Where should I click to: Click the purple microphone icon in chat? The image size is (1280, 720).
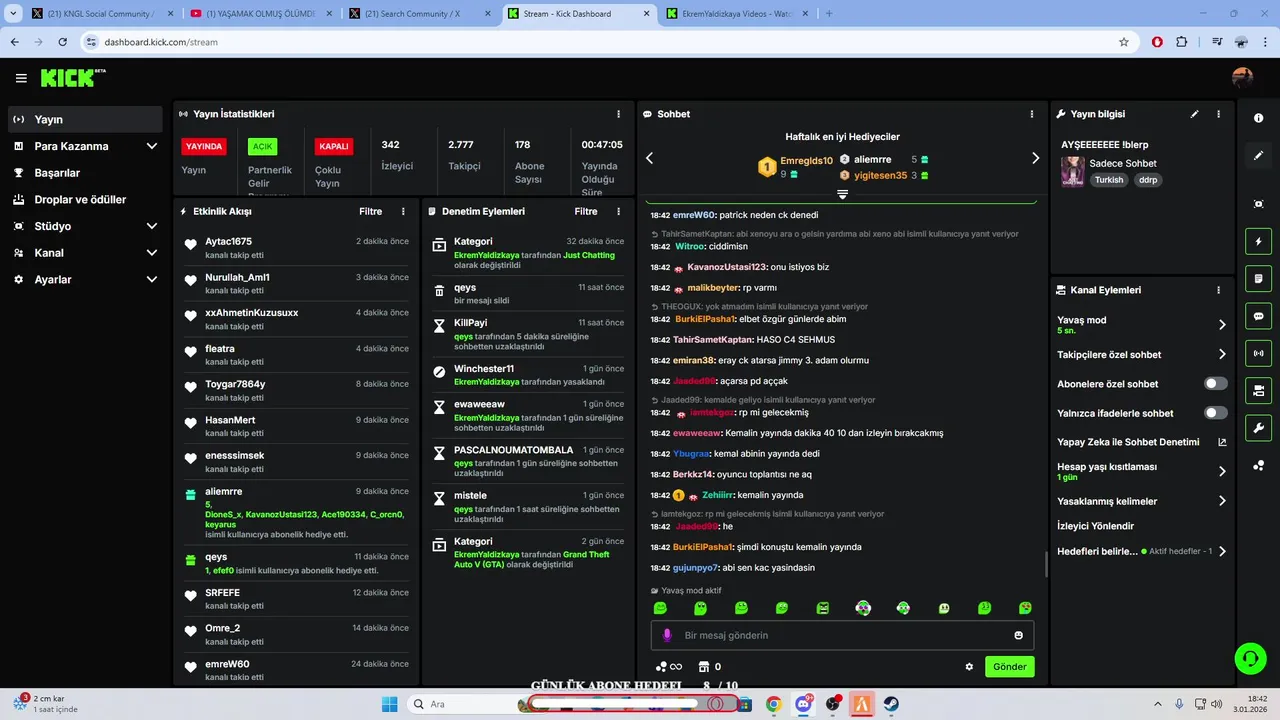coord(667,635)
